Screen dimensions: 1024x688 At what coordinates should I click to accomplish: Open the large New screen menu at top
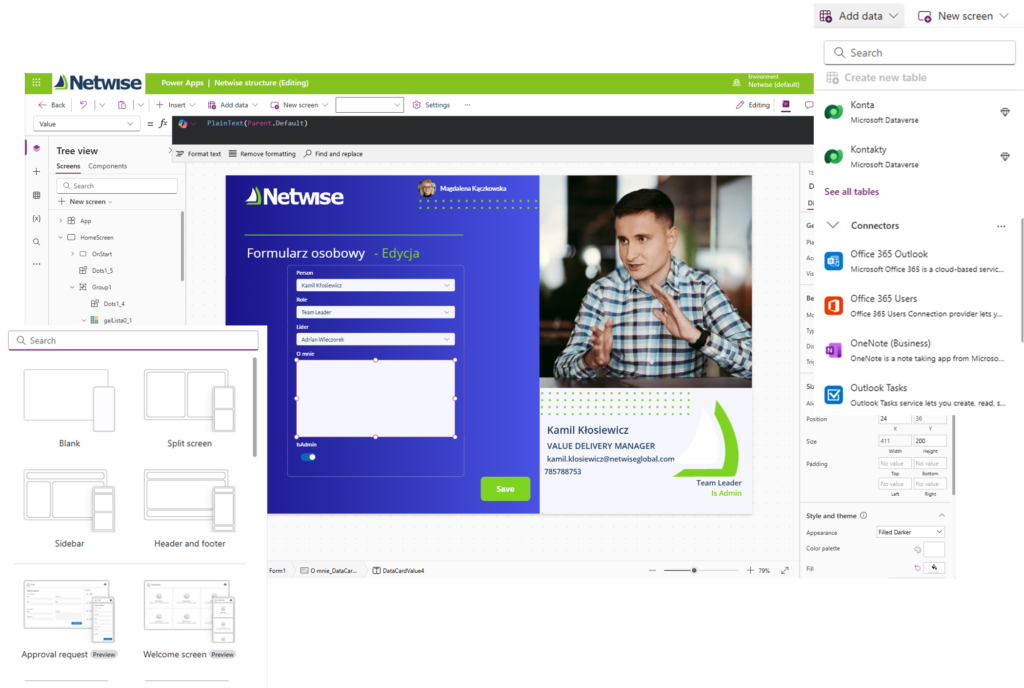(x=963, y=16)
